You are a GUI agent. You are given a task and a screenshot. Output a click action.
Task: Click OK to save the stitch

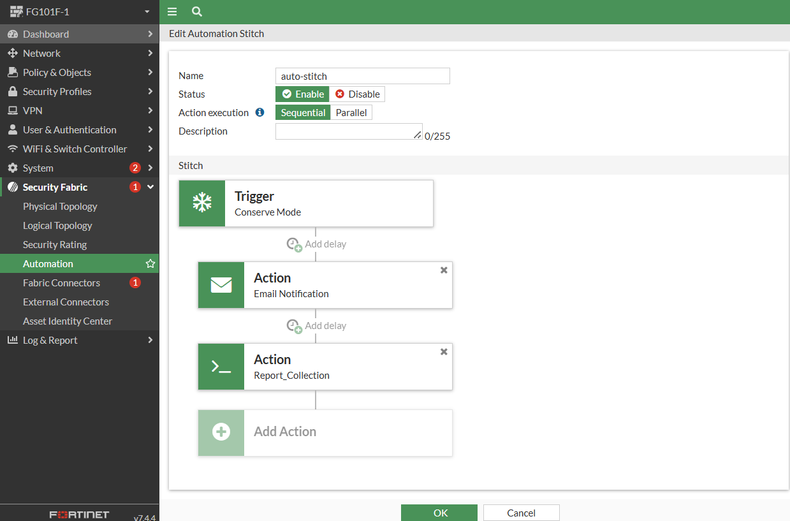pos(439,512)
